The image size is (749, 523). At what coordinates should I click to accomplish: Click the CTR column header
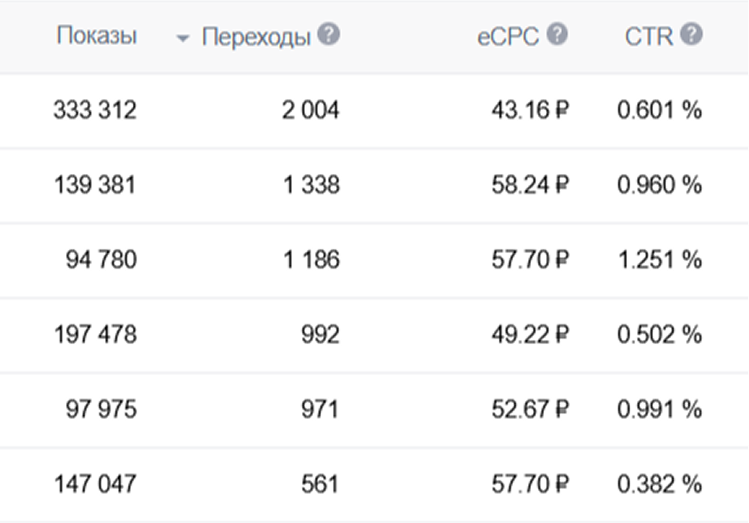click(648, 37)
